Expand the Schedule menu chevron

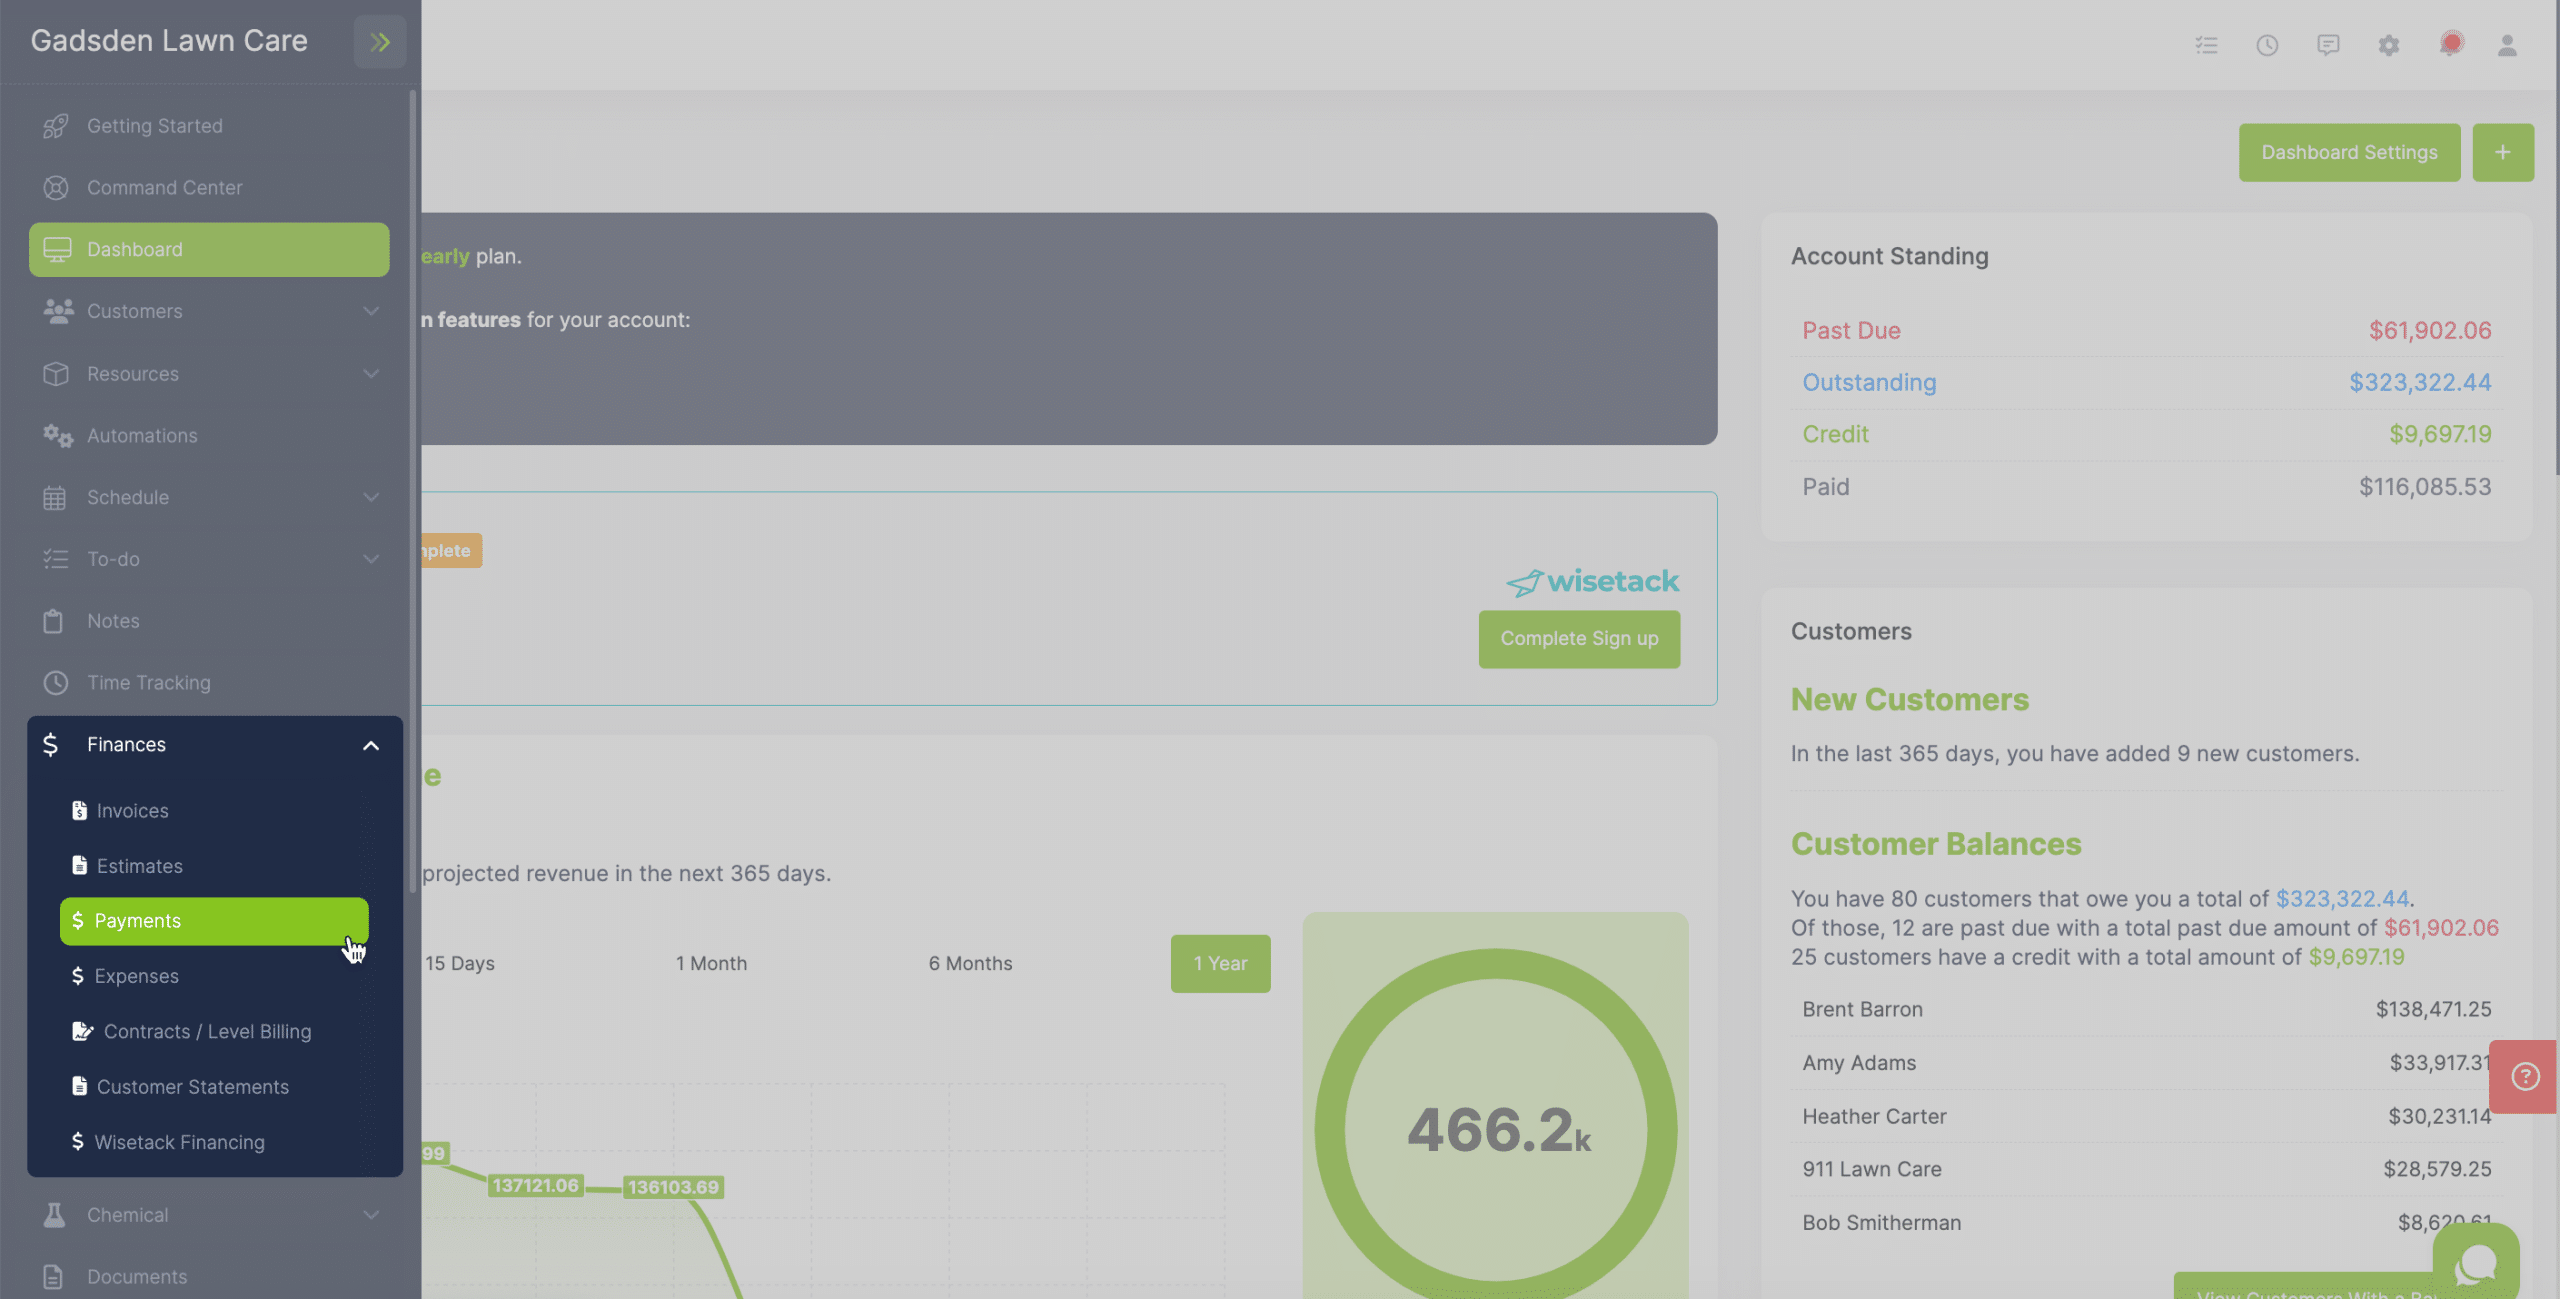pos(371,498)
